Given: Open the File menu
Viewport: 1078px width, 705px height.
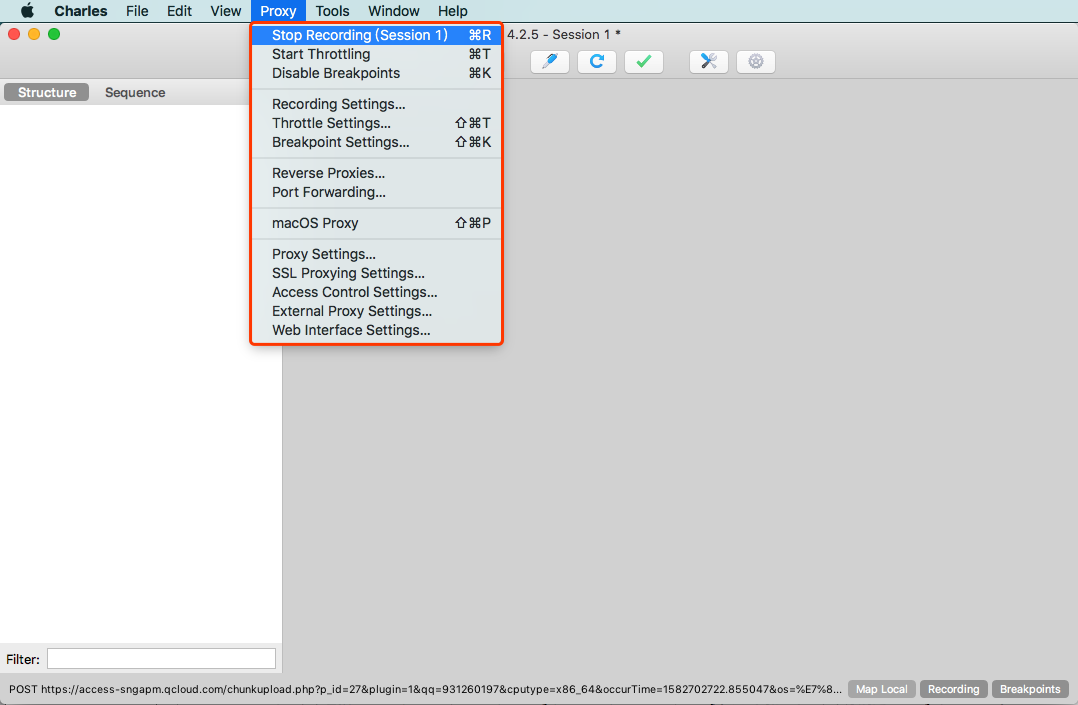Looking at the screenshot, I should [x=137, y=11].
